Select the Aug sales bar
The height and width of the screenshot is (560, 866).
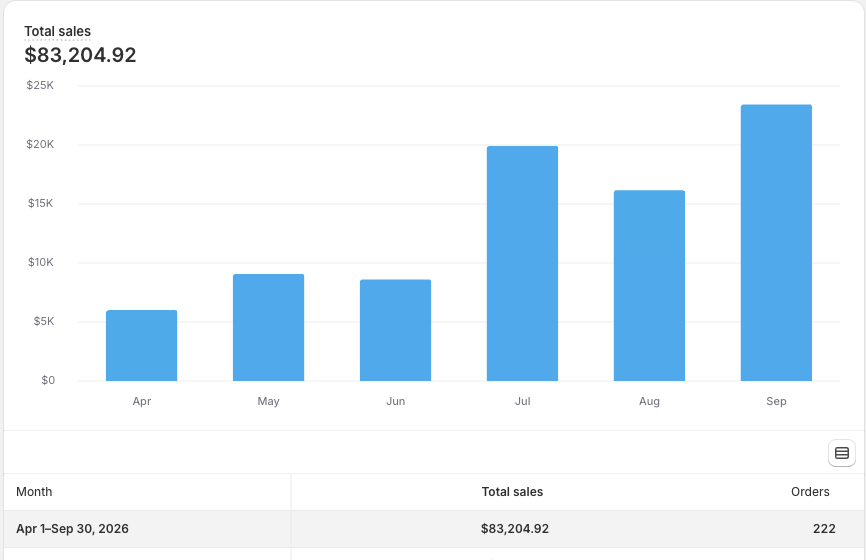click(x=650, y=285)
